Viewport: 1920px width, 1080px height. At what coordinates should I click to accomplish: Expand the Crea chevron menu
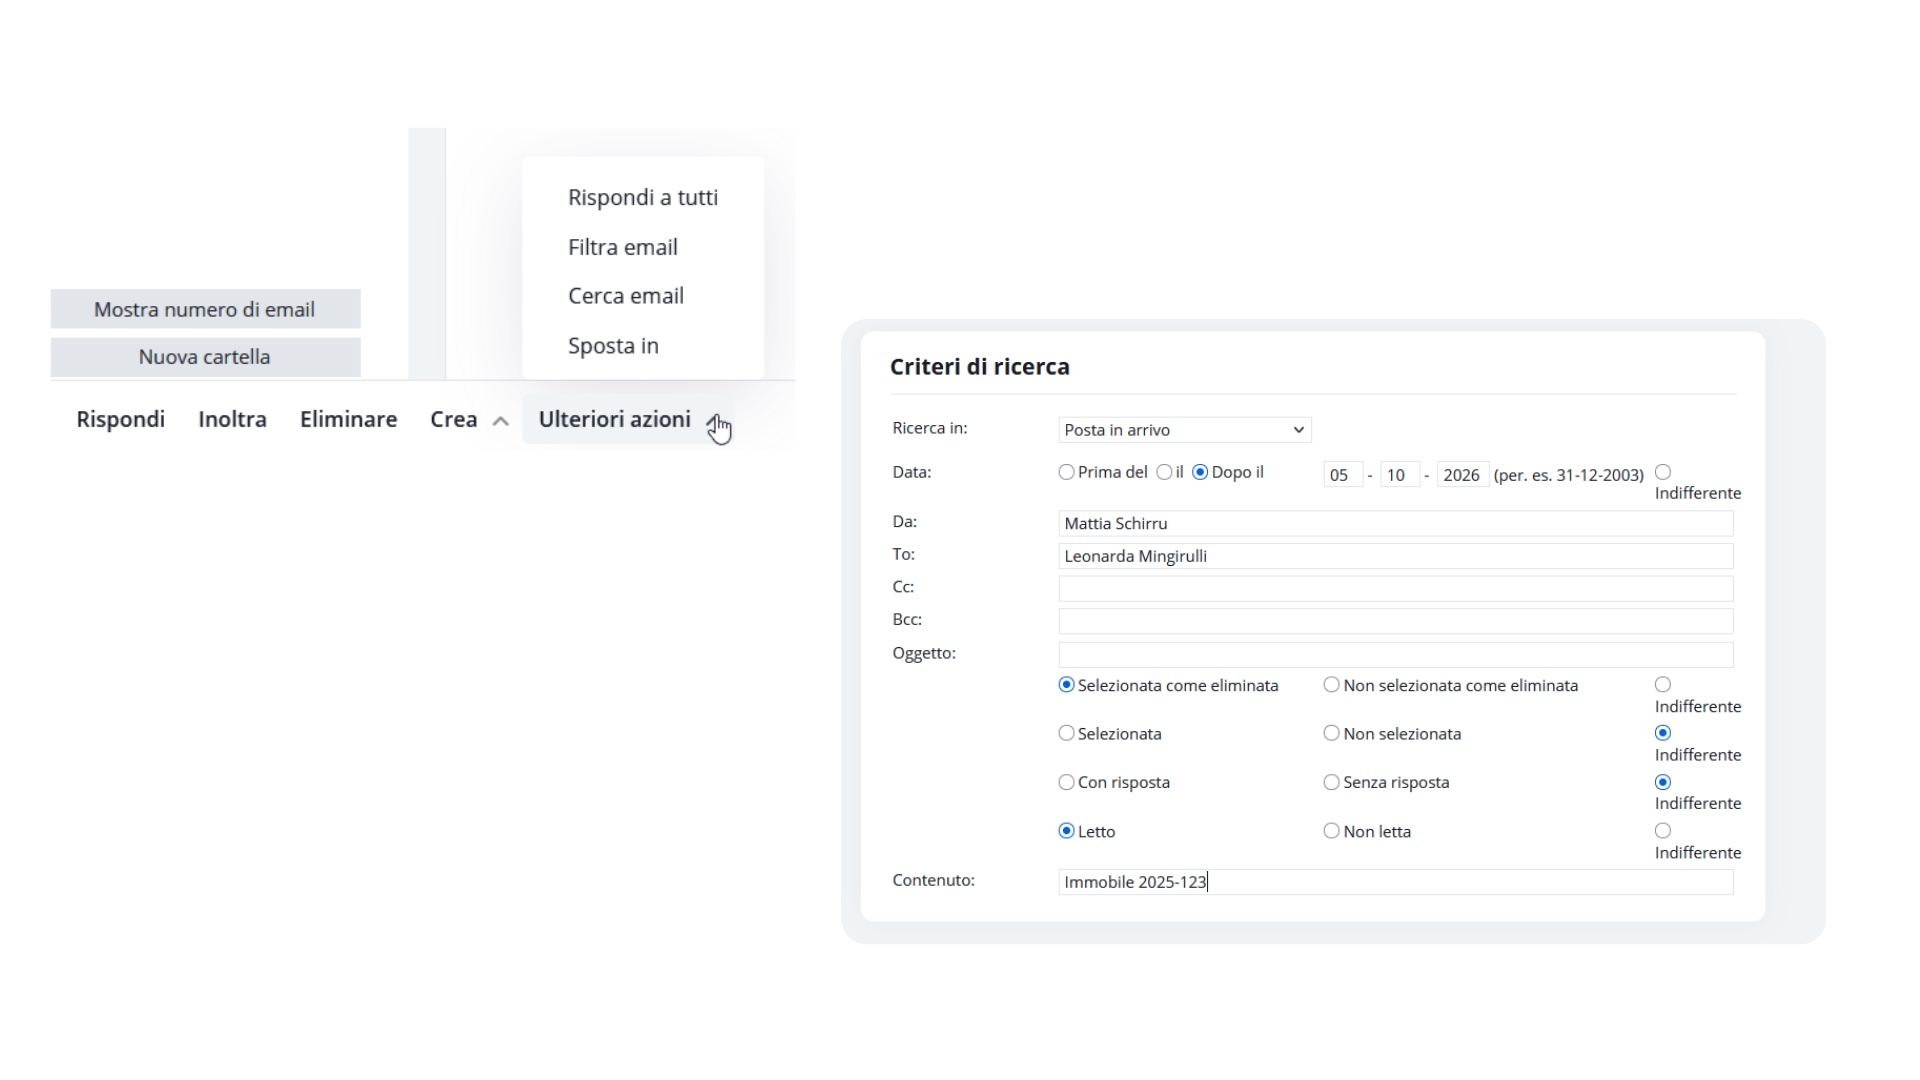pyautogui.click(x=501, y=421)
